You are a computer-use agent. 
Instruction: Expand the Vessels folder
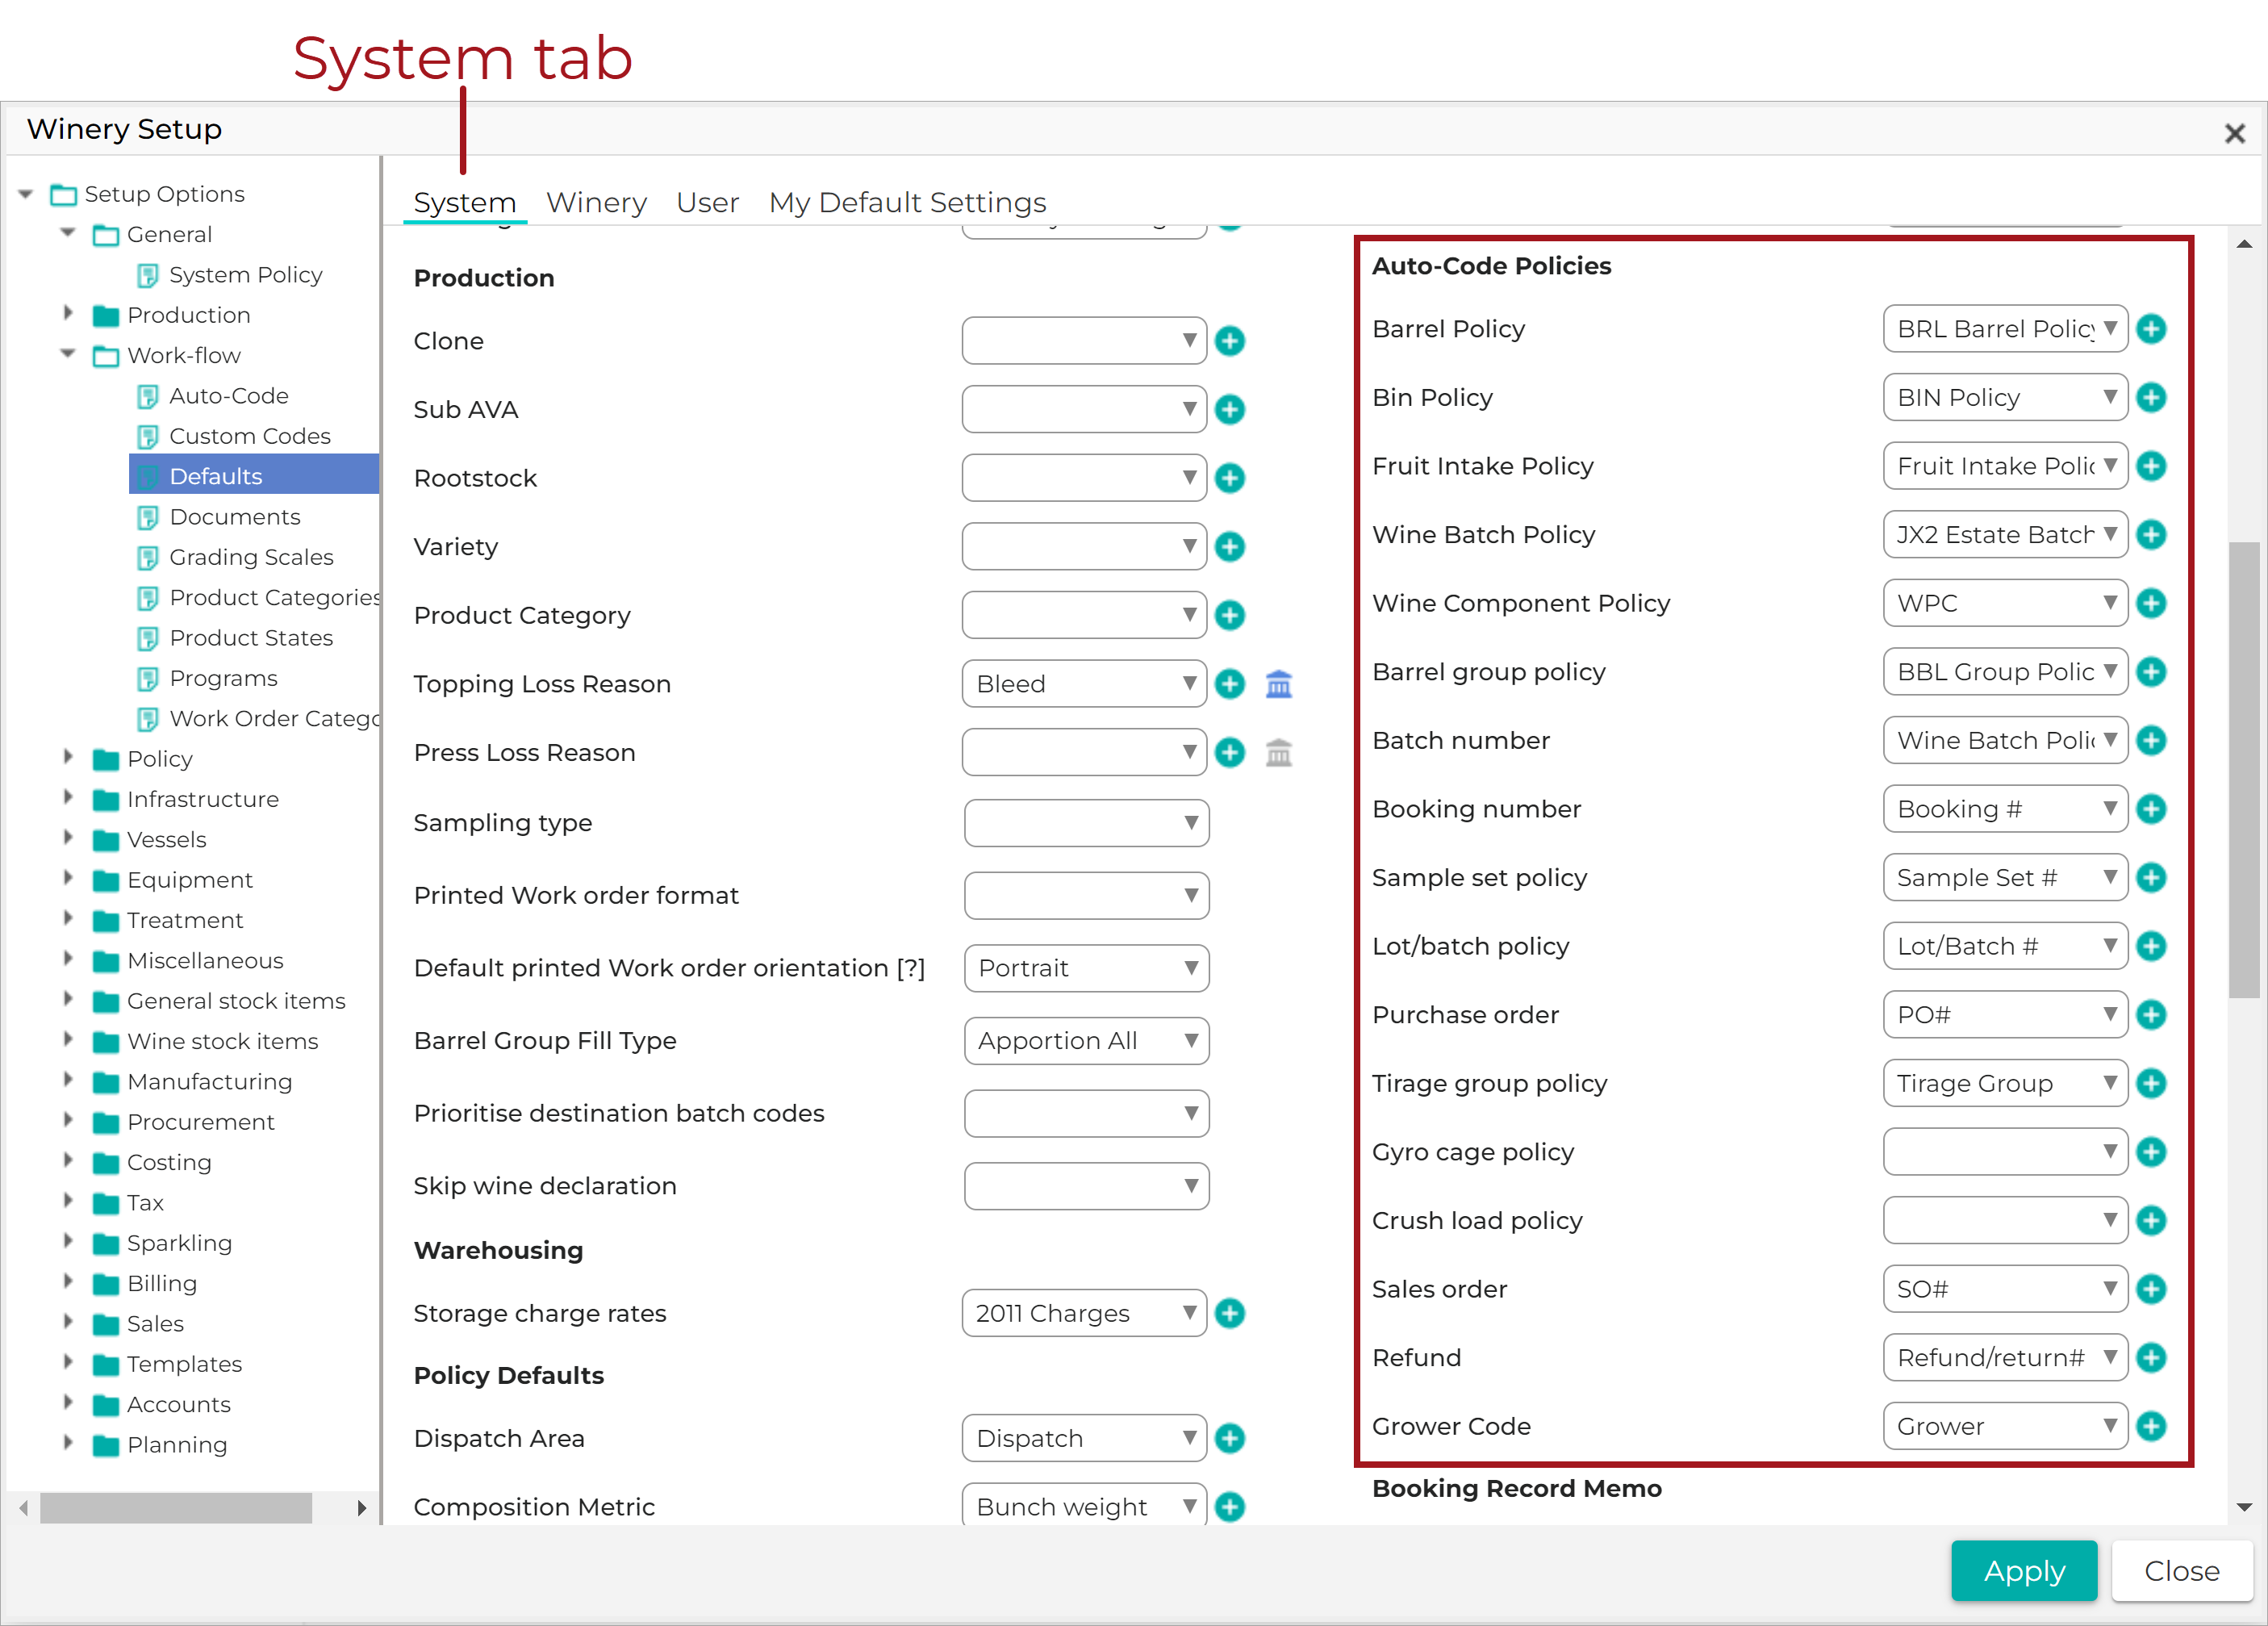click(68, 837)
